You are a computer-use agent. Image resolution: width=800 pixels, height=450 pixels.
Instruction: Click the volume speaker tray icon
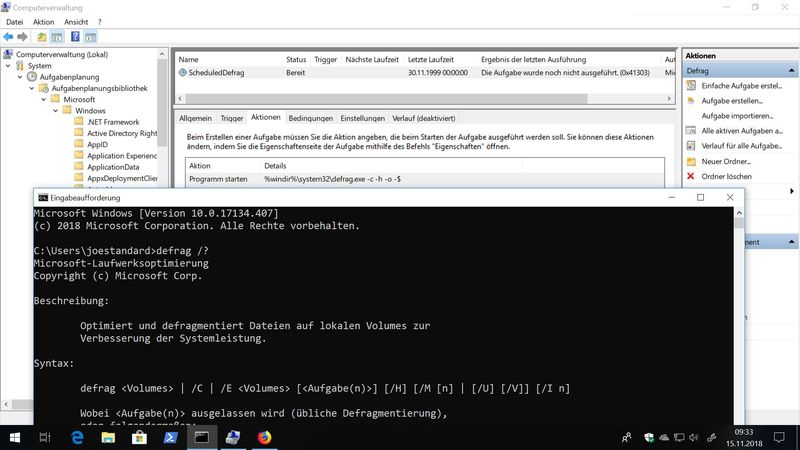pos(693,437)
